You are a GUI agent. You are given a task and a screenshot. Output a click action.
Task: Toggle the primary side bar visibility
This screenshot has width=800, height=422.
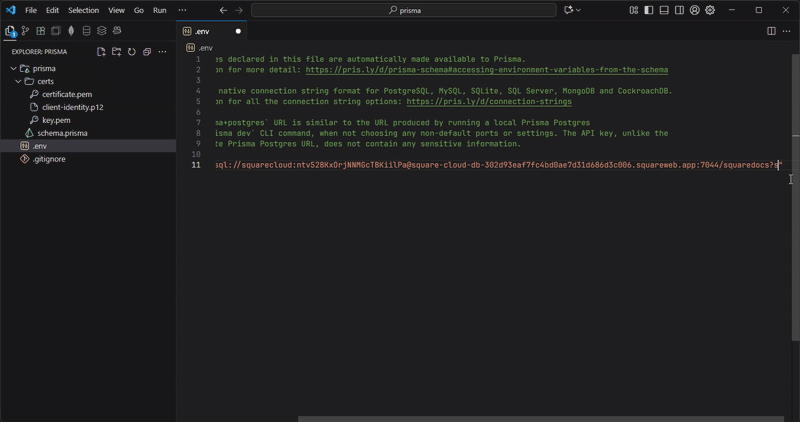pyautogui.click(x=648, y=10)
